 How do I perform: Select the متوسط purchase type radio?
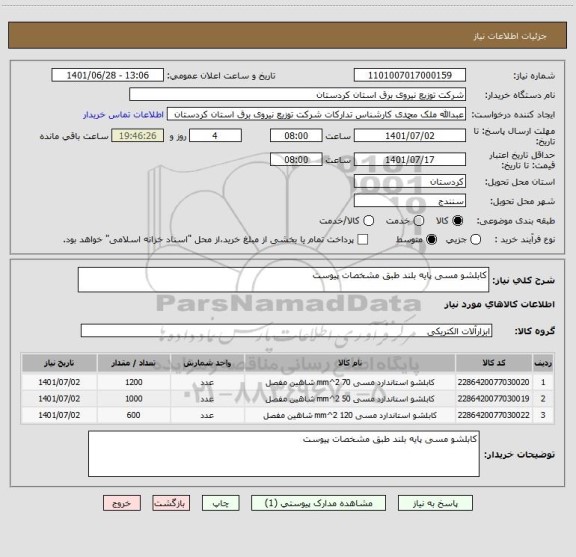pos(431,240)
